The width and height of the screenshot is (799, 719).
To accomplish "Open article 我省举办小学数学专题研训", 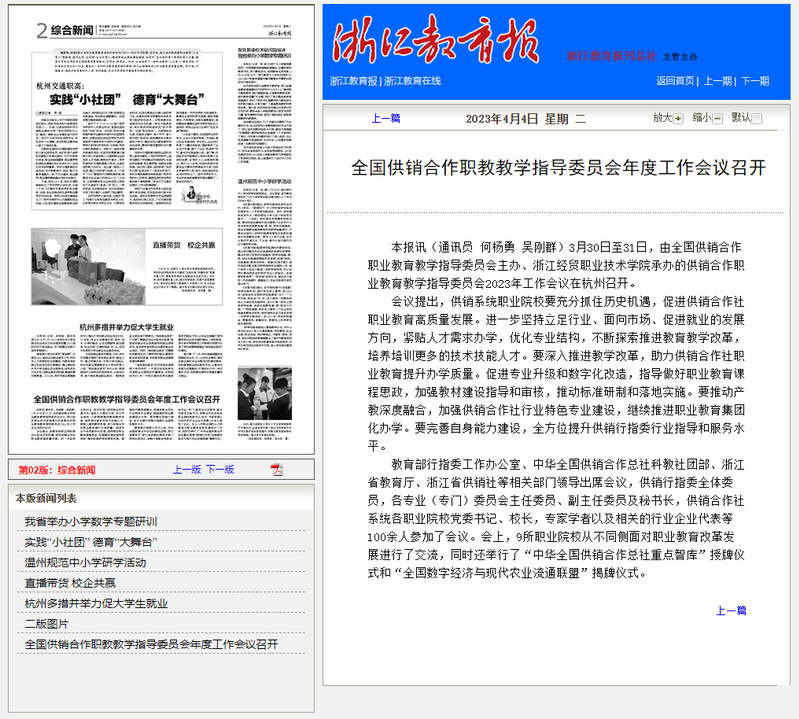I will click(x=91, y=522).
